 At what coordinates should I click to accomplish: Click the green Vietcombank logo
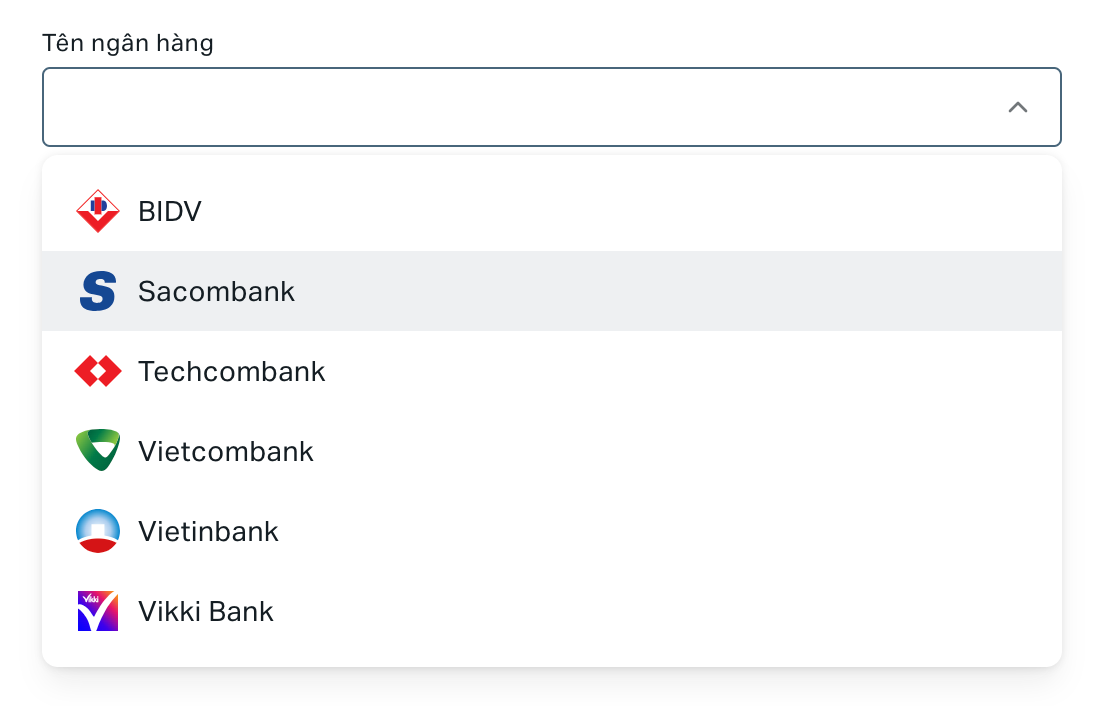click(x=98, y=451)
